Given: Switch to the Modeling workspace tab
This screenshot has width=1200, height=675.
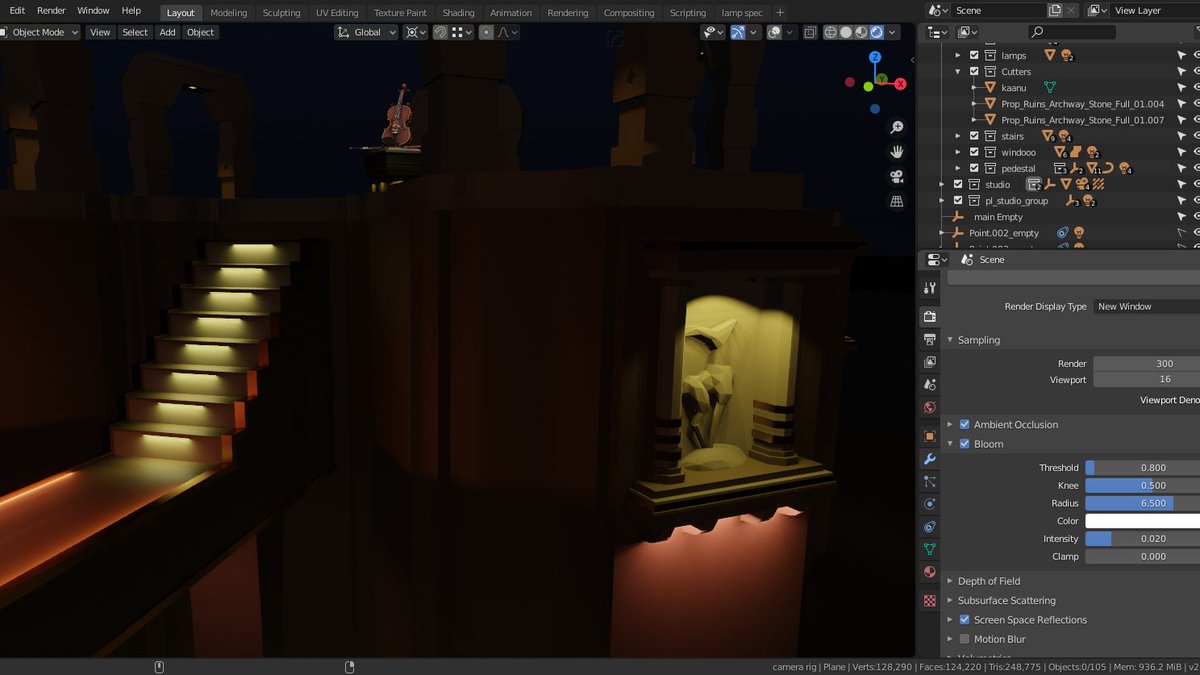Looking at the screenshot, I should point(229,13).
